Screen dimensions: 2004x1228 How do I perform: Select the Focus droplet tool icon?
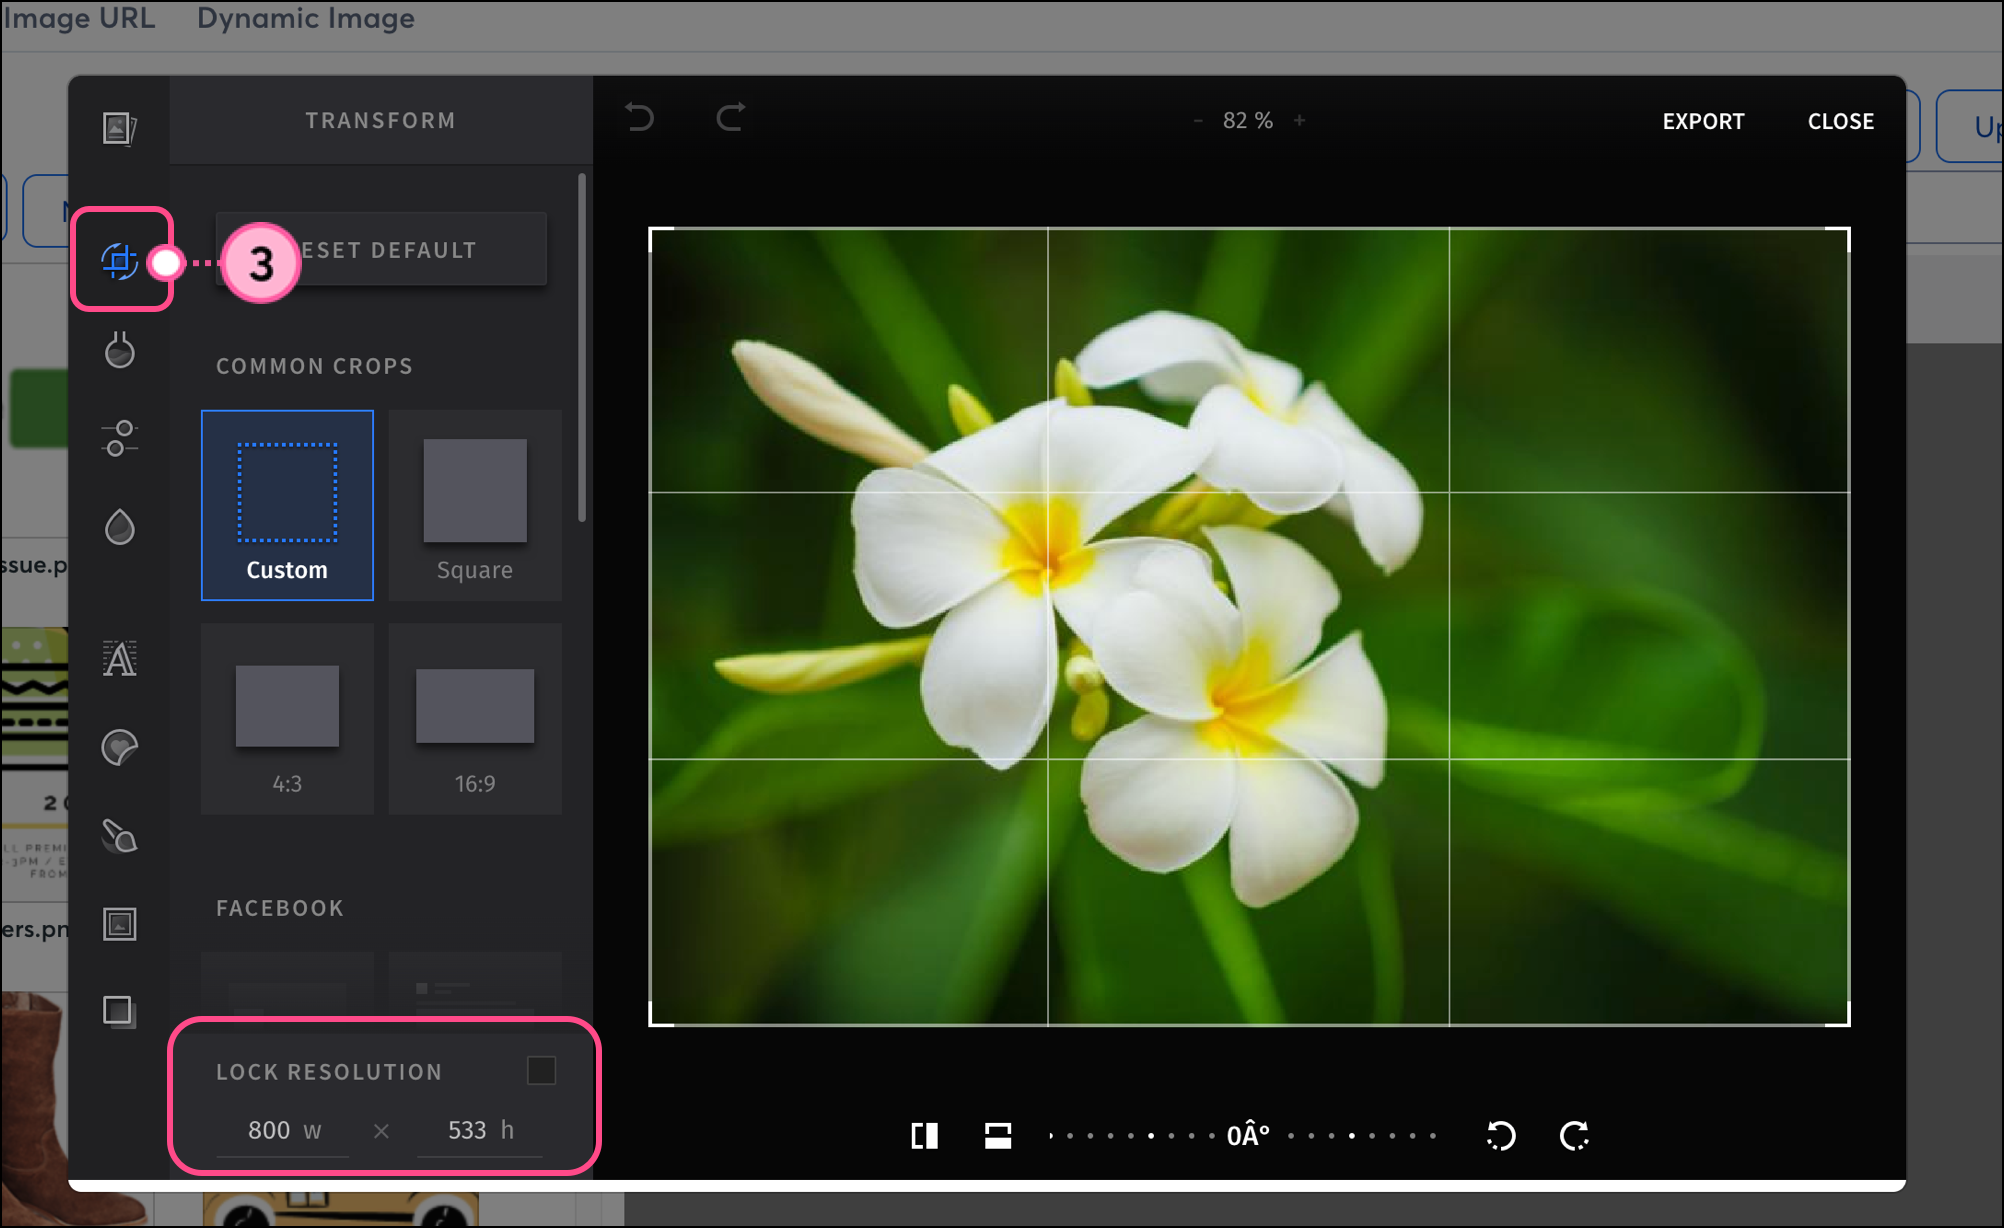pos(120,527)
